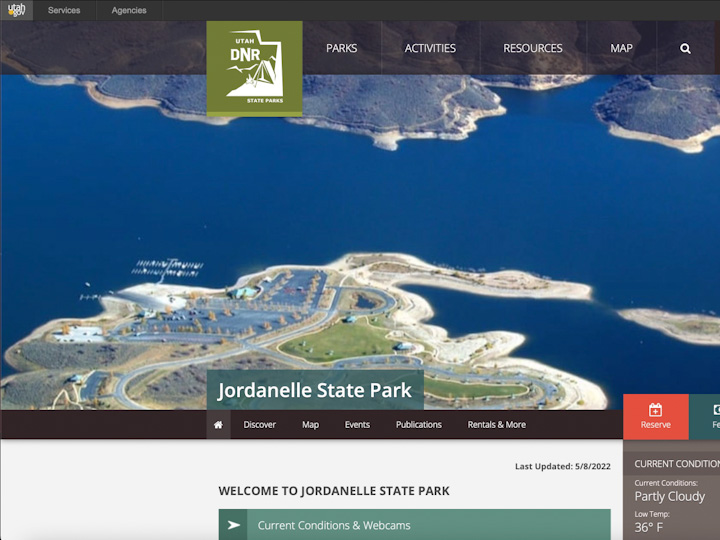Click the Last Updated: 5/8/2022 text
Image resolution: width=720 pixels, height=540 pixels.
point(562,467)
